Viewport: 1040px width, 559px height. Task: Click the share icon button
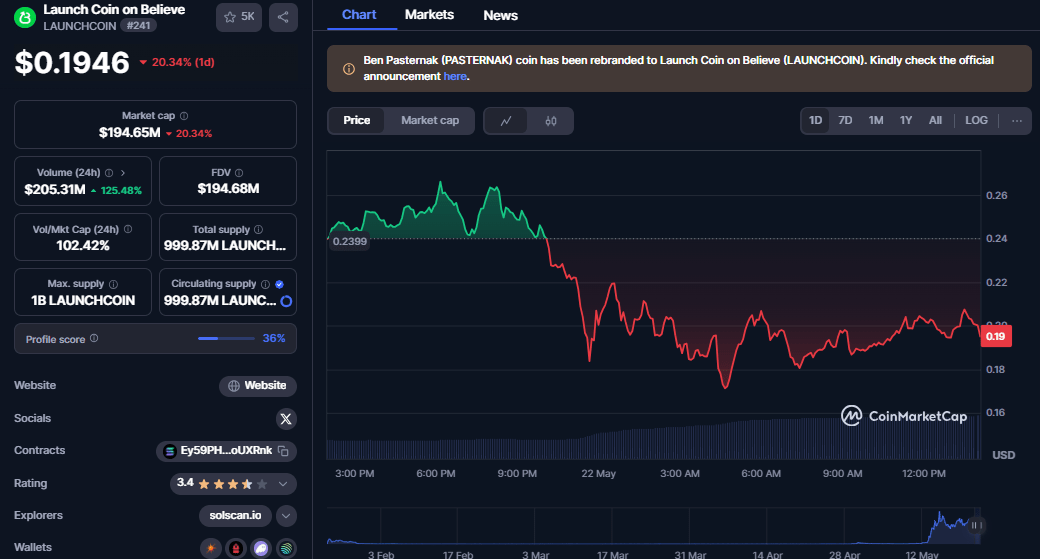pos(283,17)
